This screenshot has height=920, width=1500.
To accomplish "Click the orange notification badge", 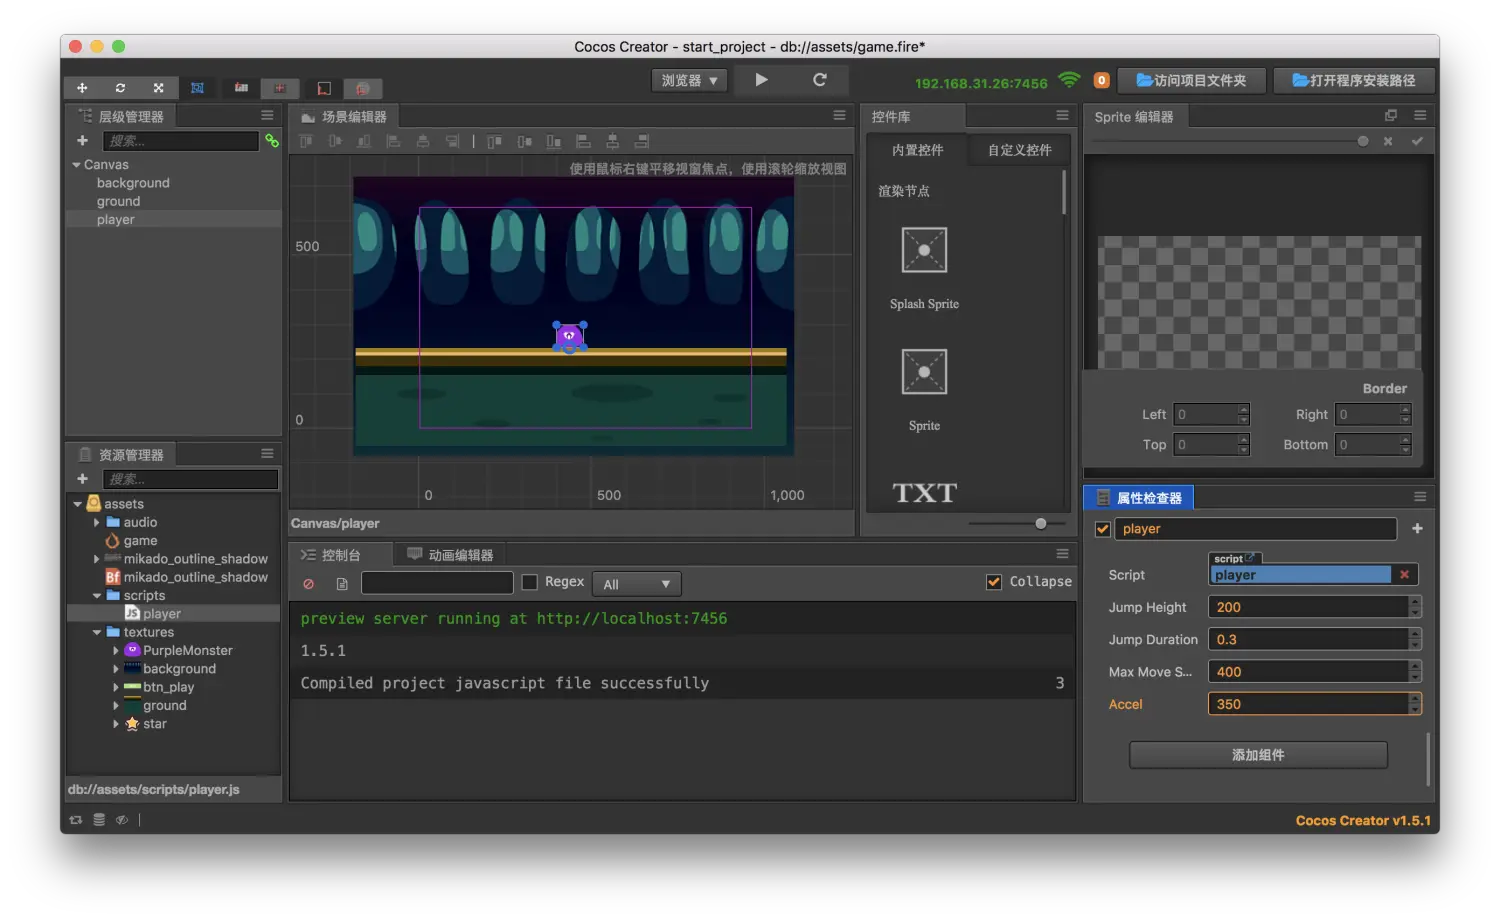I will click(x=1101, y=80).
